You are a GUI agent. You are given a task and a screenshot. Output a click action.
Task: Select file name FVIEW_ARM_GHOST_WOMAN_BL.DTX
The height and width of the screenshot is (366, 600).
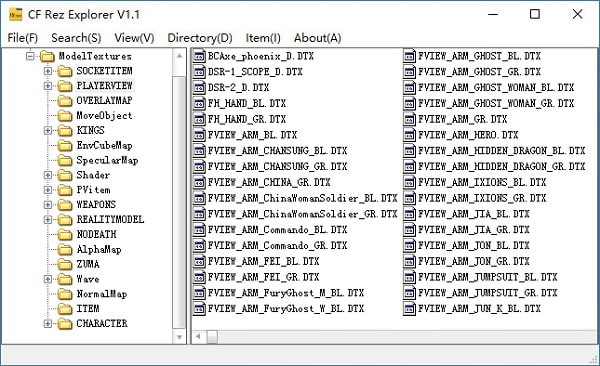tap(496, 88)
